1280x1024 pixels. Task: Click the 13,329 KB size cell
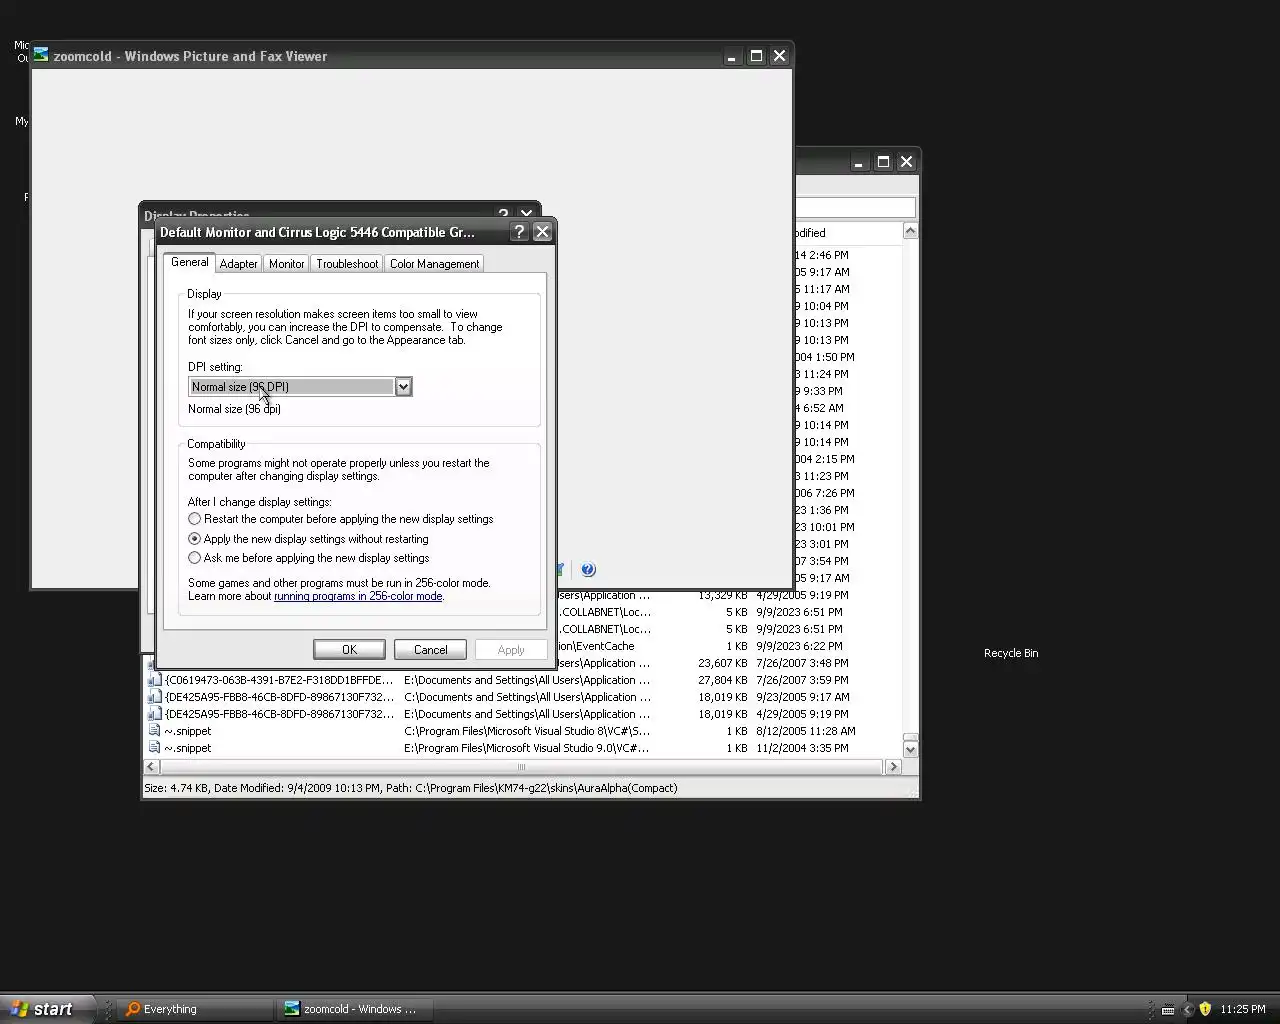(x=723, y=595)
